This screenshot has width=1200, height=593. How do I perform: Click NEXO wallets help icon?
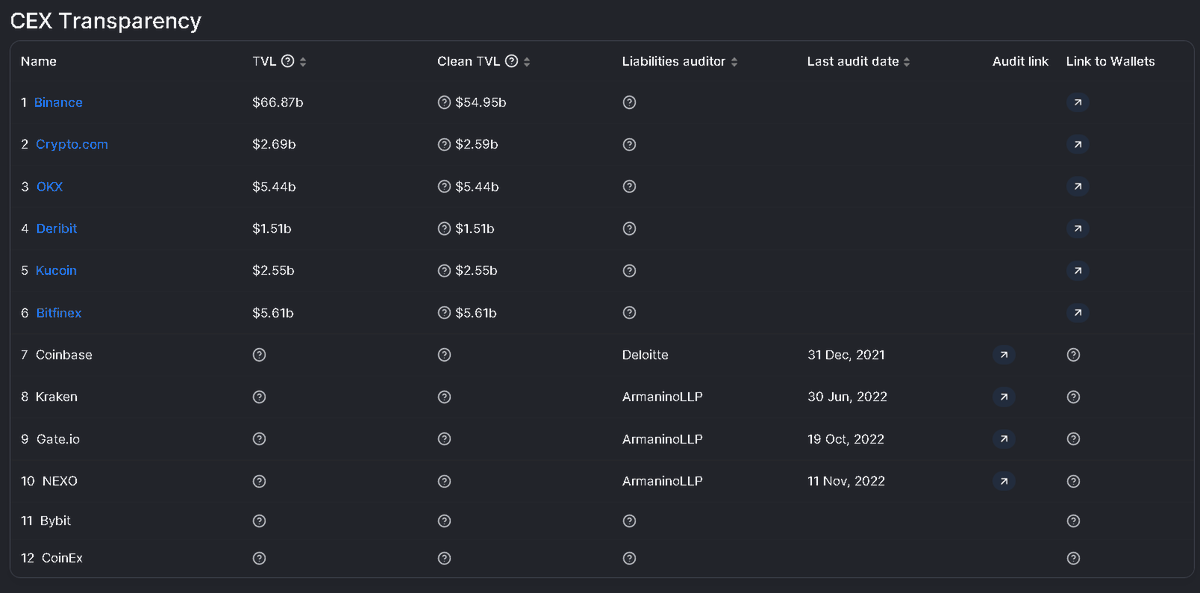pyautogui.click(x=1073, y=481)
